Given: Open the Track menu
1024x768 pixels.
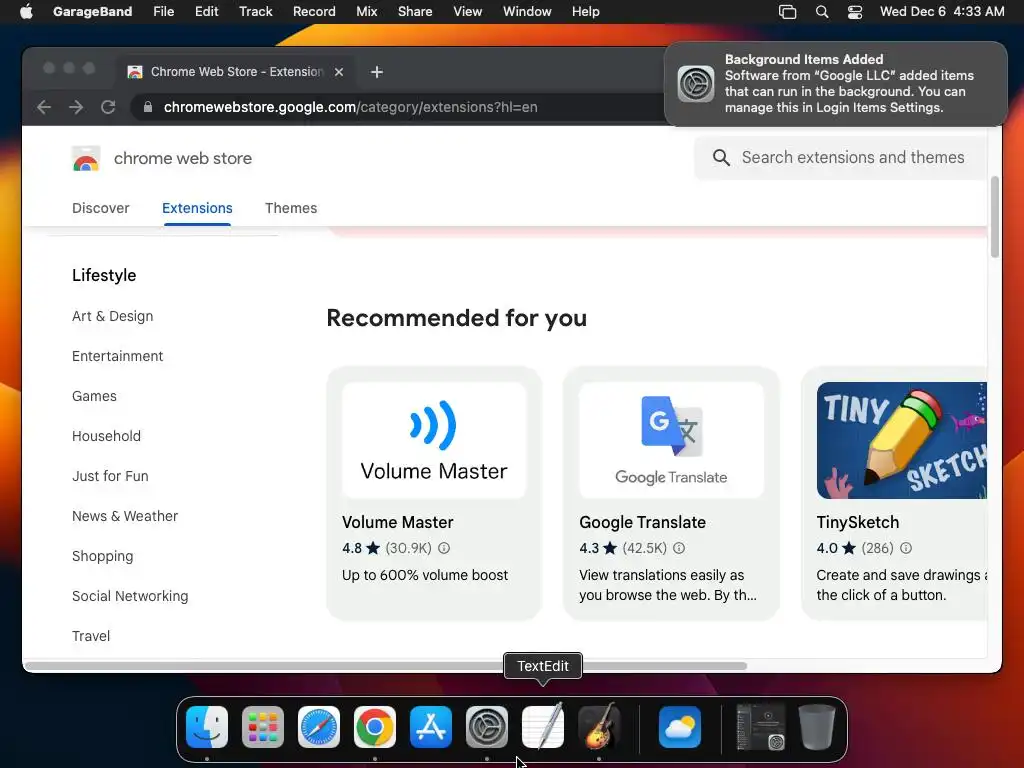Looking at the screenshot, I should [255, 12].
